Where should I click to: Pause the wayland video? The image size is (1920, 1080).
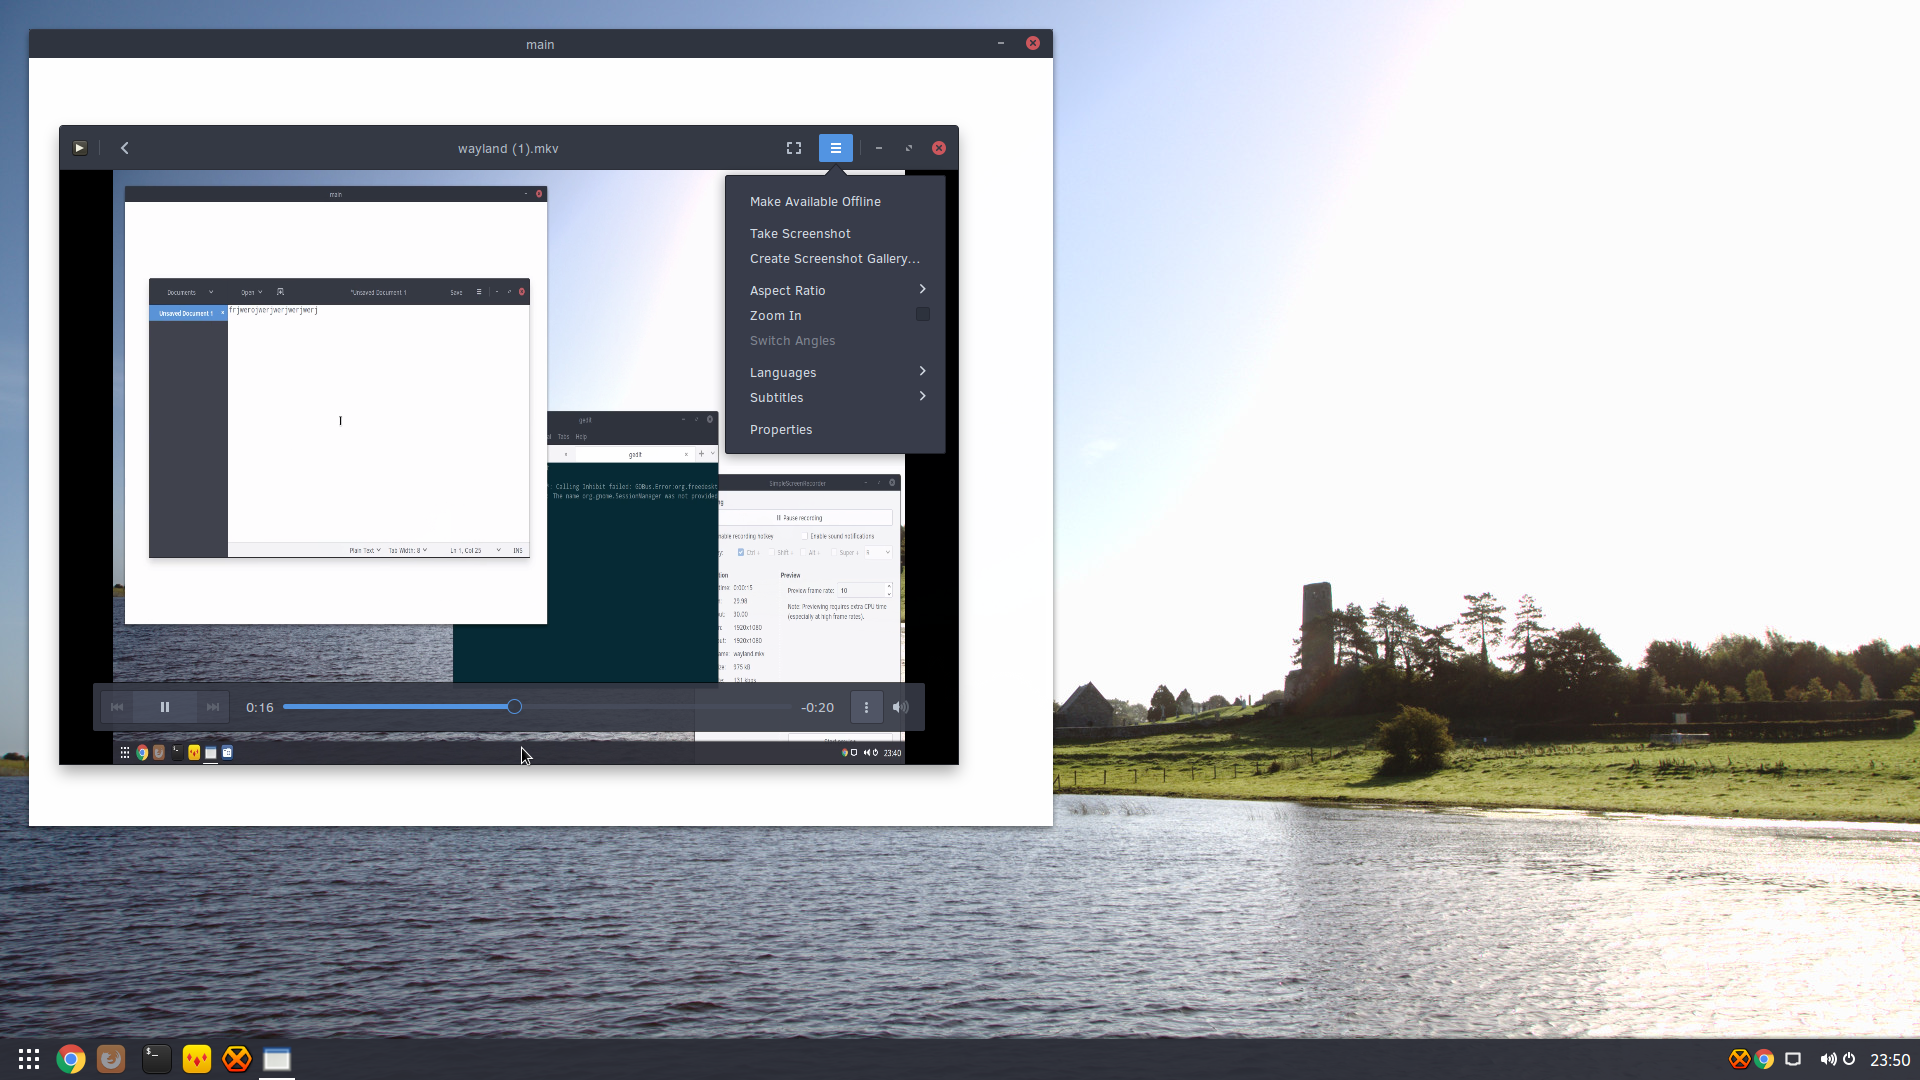click(x=165, y=707)
